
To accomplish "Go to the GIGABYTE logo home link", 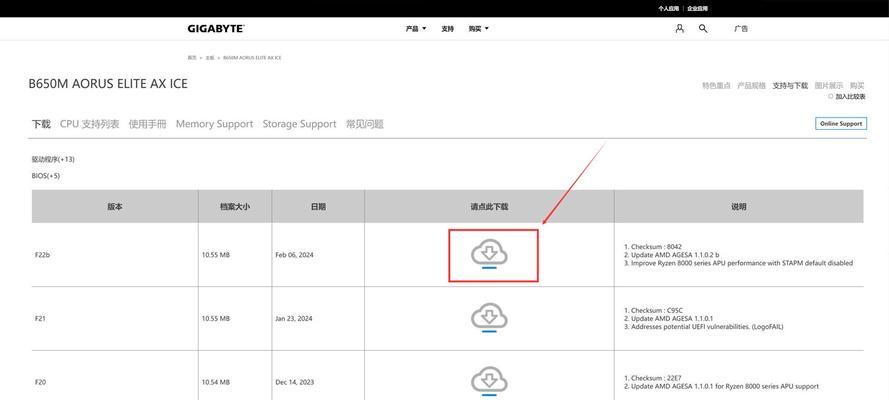I will 216,28.
